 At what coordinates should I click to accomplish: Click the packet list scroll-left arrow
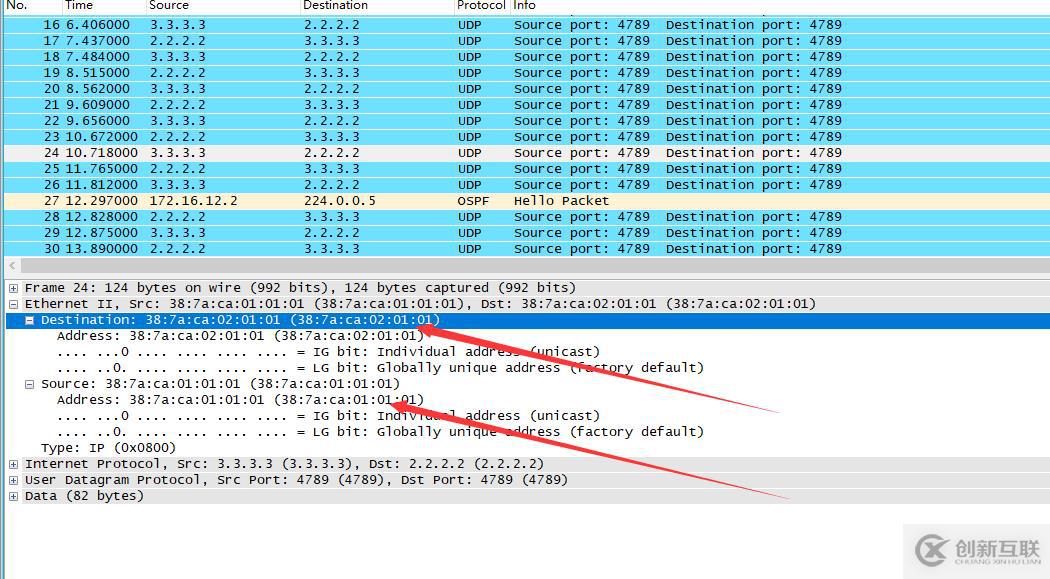click(x=12, y=266)
